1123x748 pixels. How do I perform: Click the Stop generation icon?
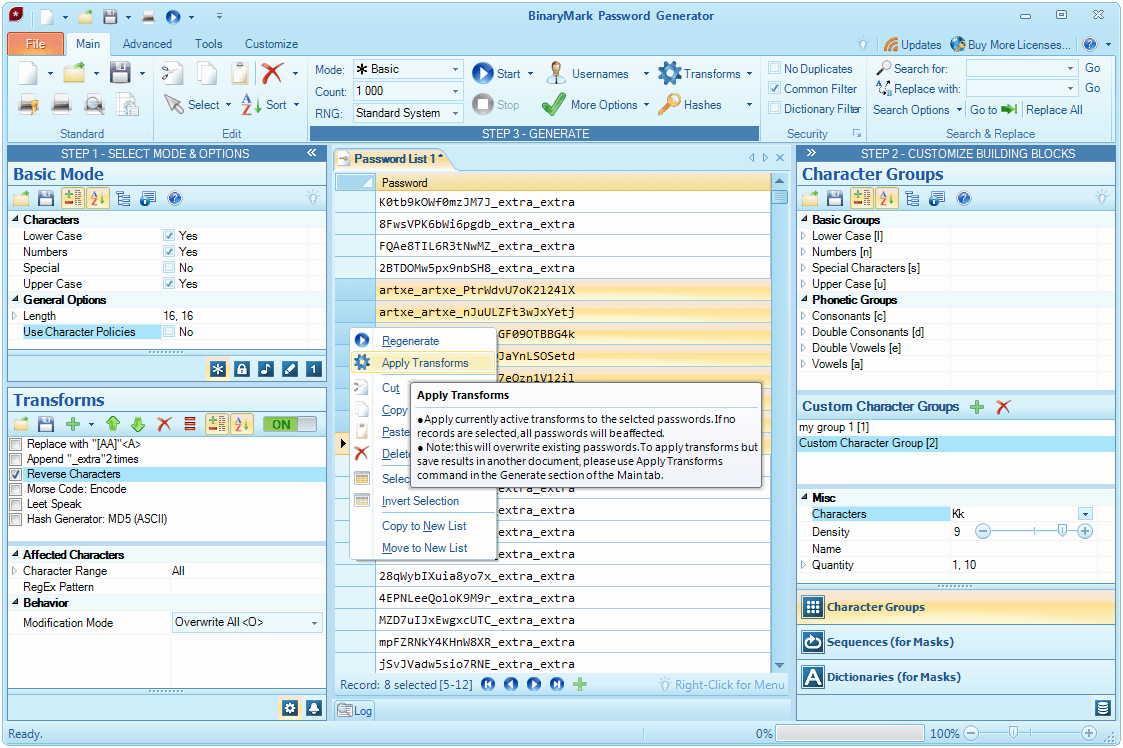pyautogui.click(x=483, y=104)
